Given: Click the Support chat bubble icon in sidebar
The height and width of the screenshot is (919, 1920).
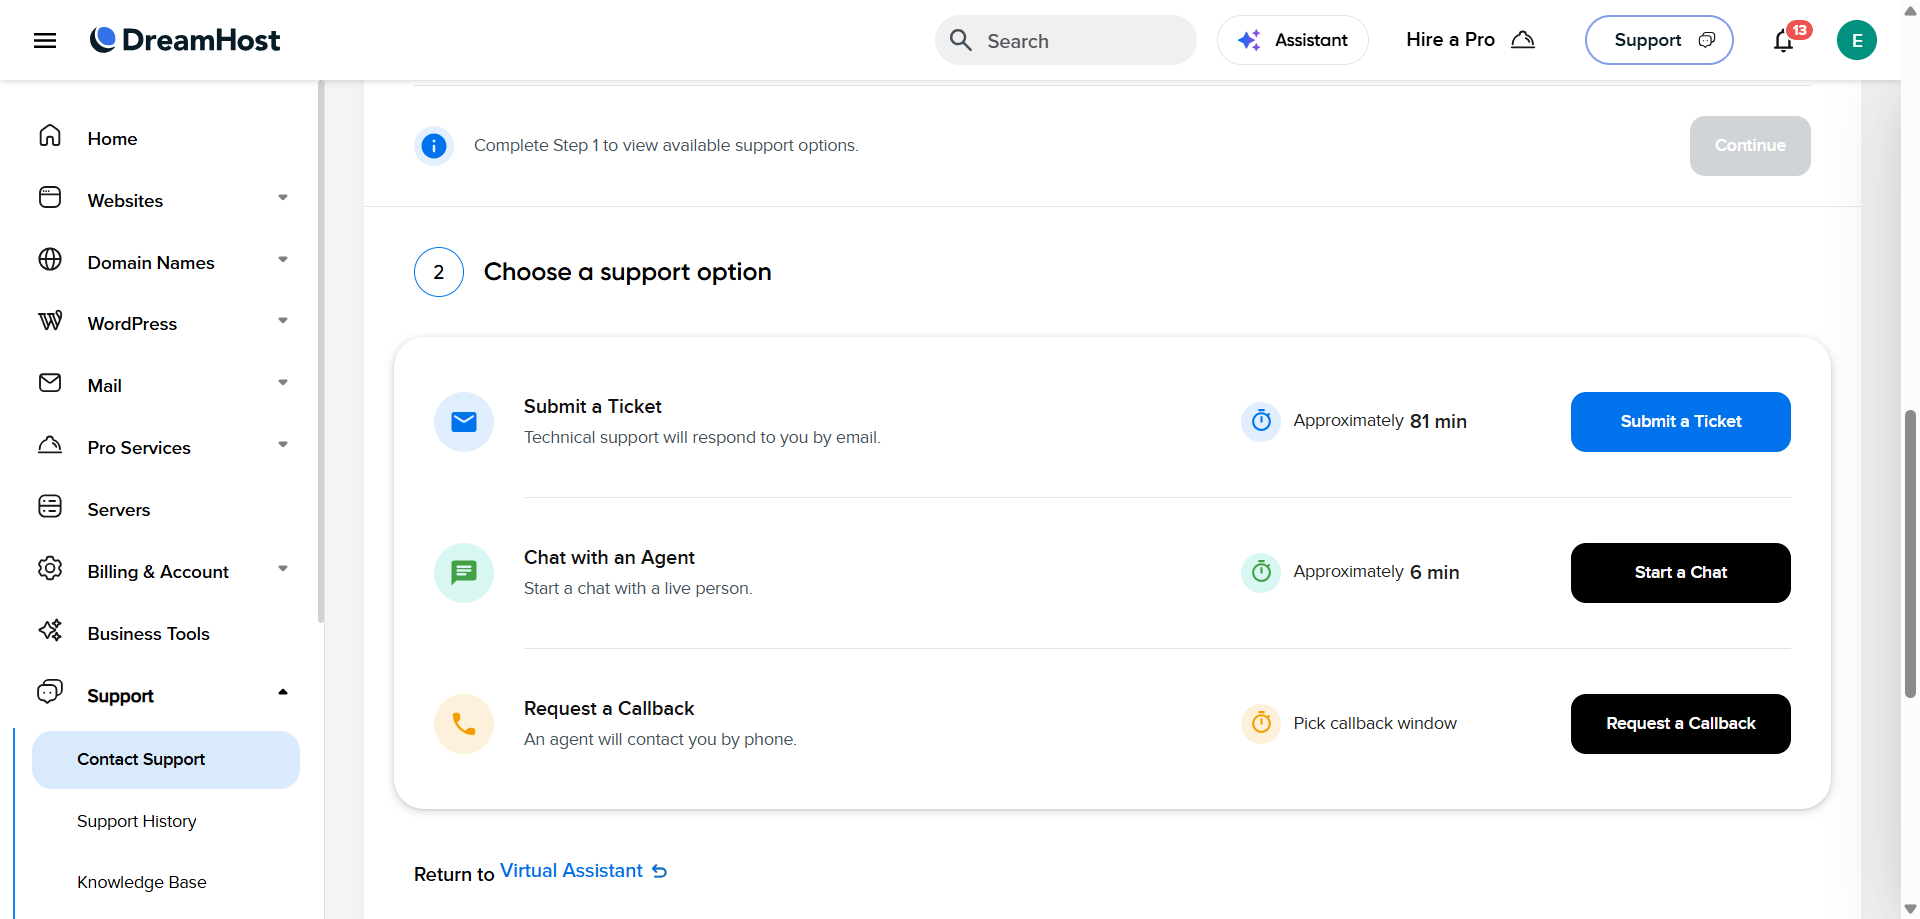Looking at the screenshot, I should click(50, 691).
